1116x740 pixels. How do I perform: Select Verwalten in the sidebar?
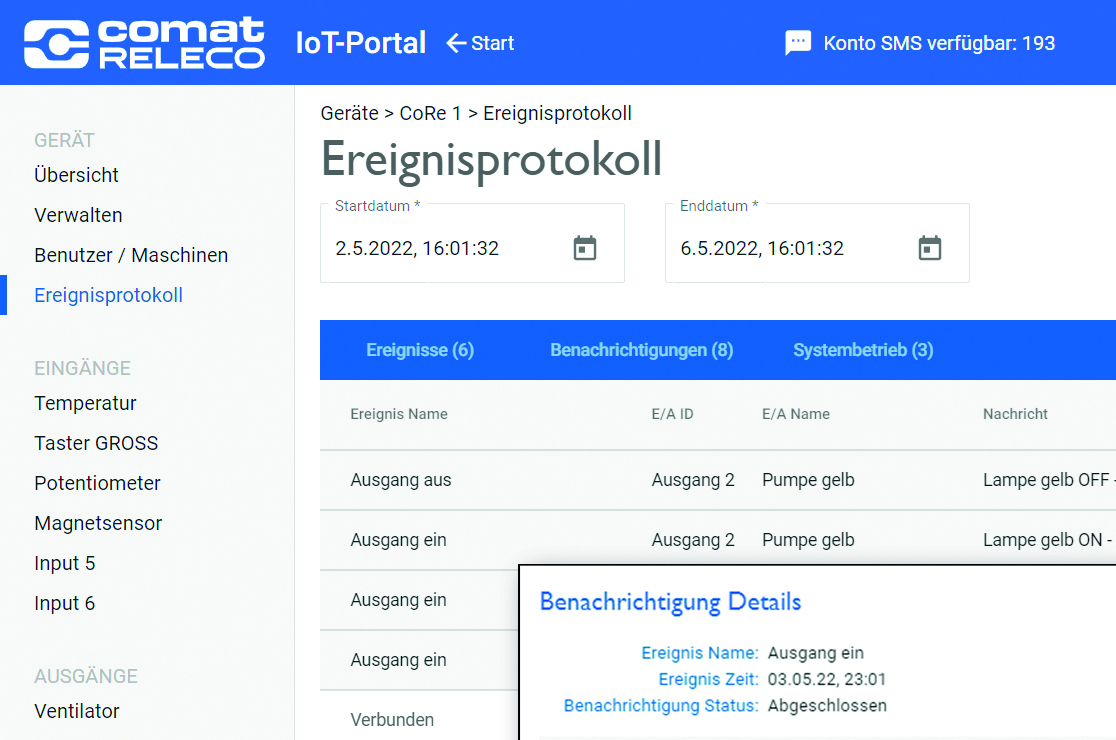pyautogui.click(x=78, y=215)
